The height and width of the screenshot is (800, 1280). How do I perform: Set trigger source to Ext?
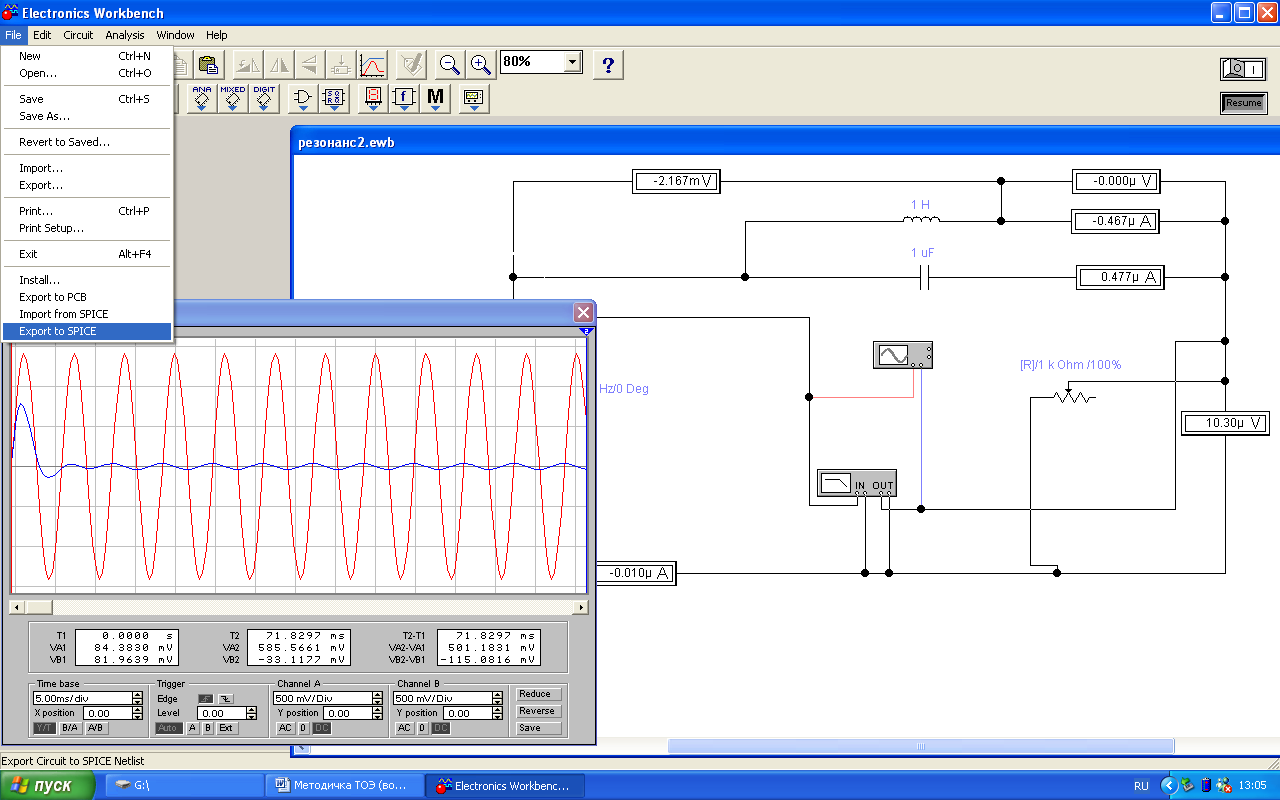point(226,728)
